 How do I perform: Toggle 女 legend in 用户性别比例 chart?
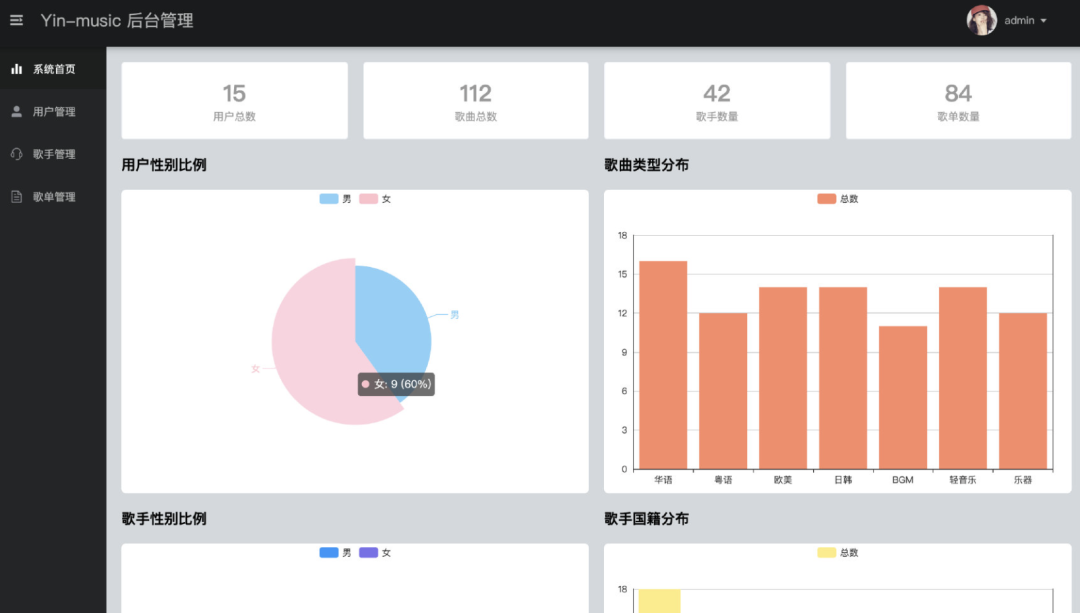[x=375, y=199]
